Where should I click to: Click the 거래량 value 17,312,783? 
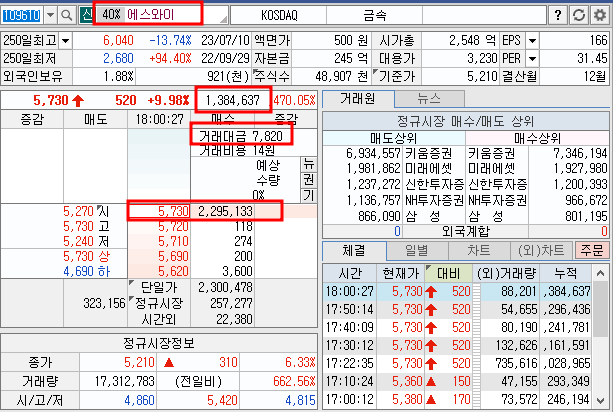(x=125, y=381)
